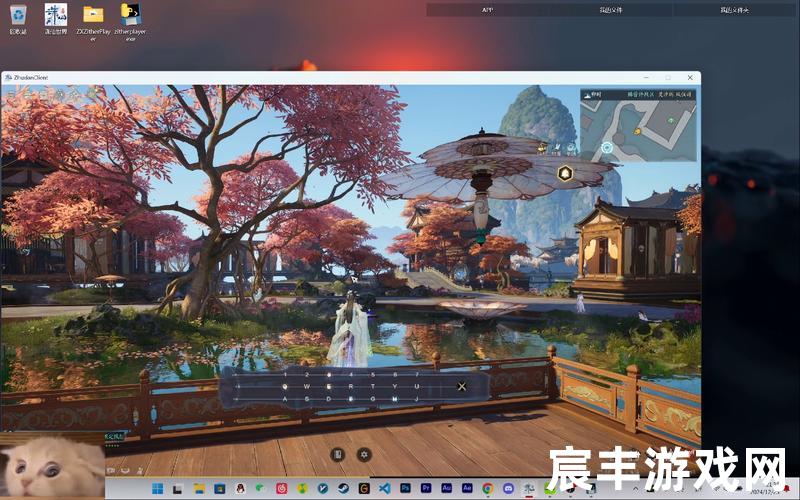This screenshot has height=500, width=800.
Task: Play the 5 note key
Action: pos(373,374)
